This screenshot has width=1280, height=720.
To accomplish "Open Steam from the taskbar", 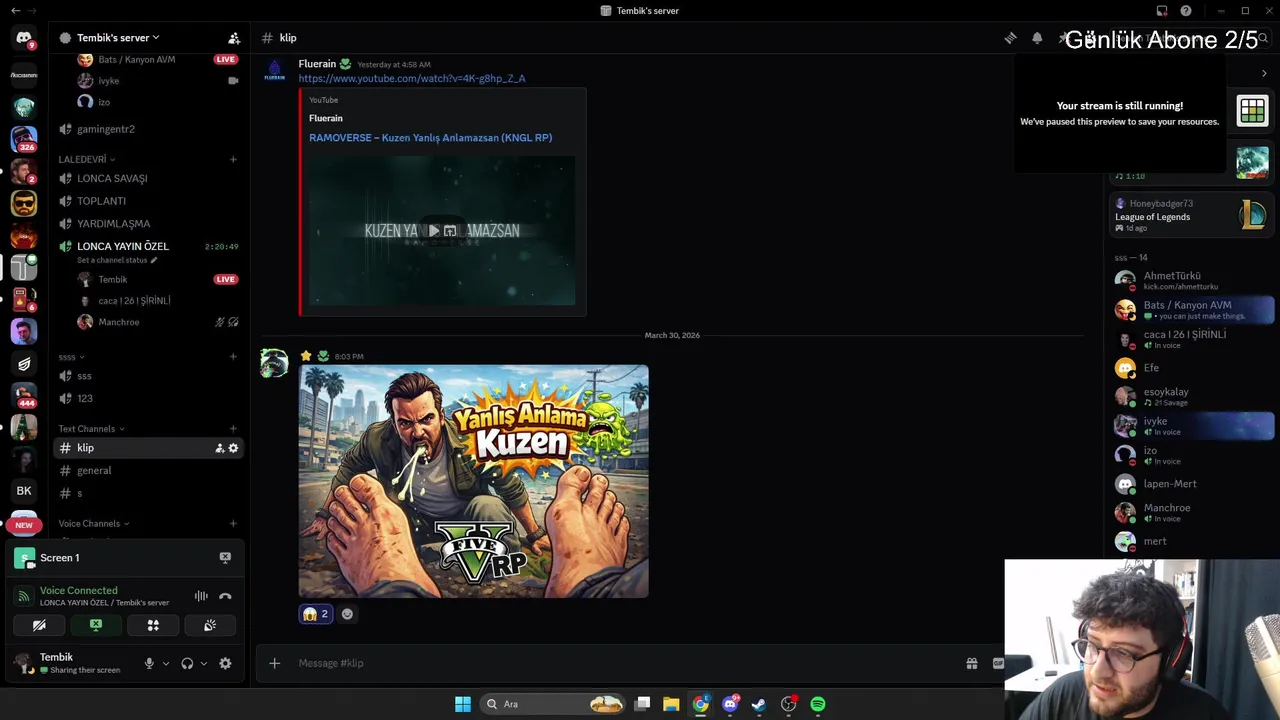I will point(759,704).
